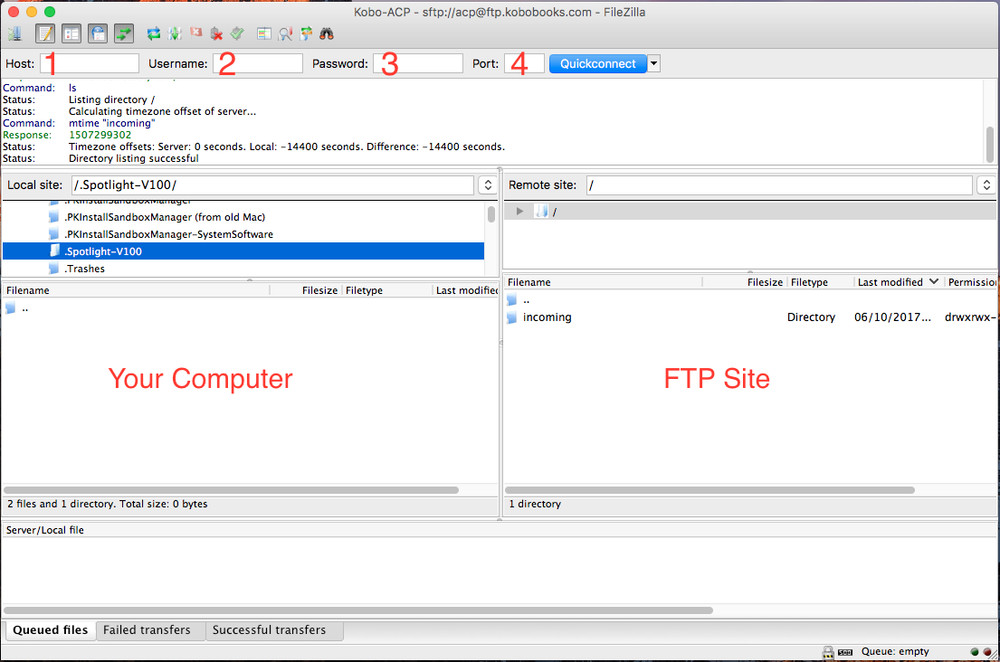Open the incoming folder on the FTP site

click(546, 317)
